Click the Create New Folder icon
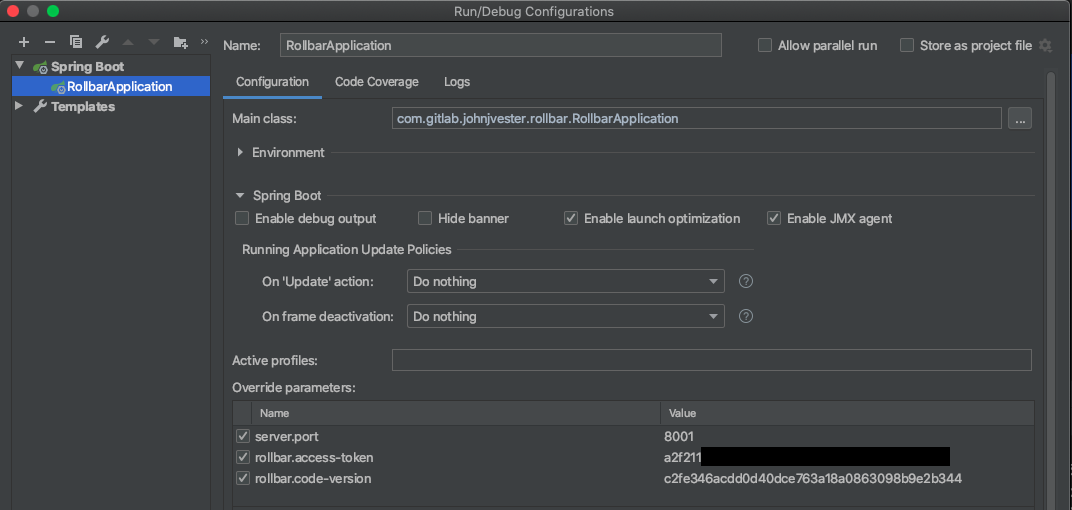Viewport: 1072px width, 510px height. point(180,42)
